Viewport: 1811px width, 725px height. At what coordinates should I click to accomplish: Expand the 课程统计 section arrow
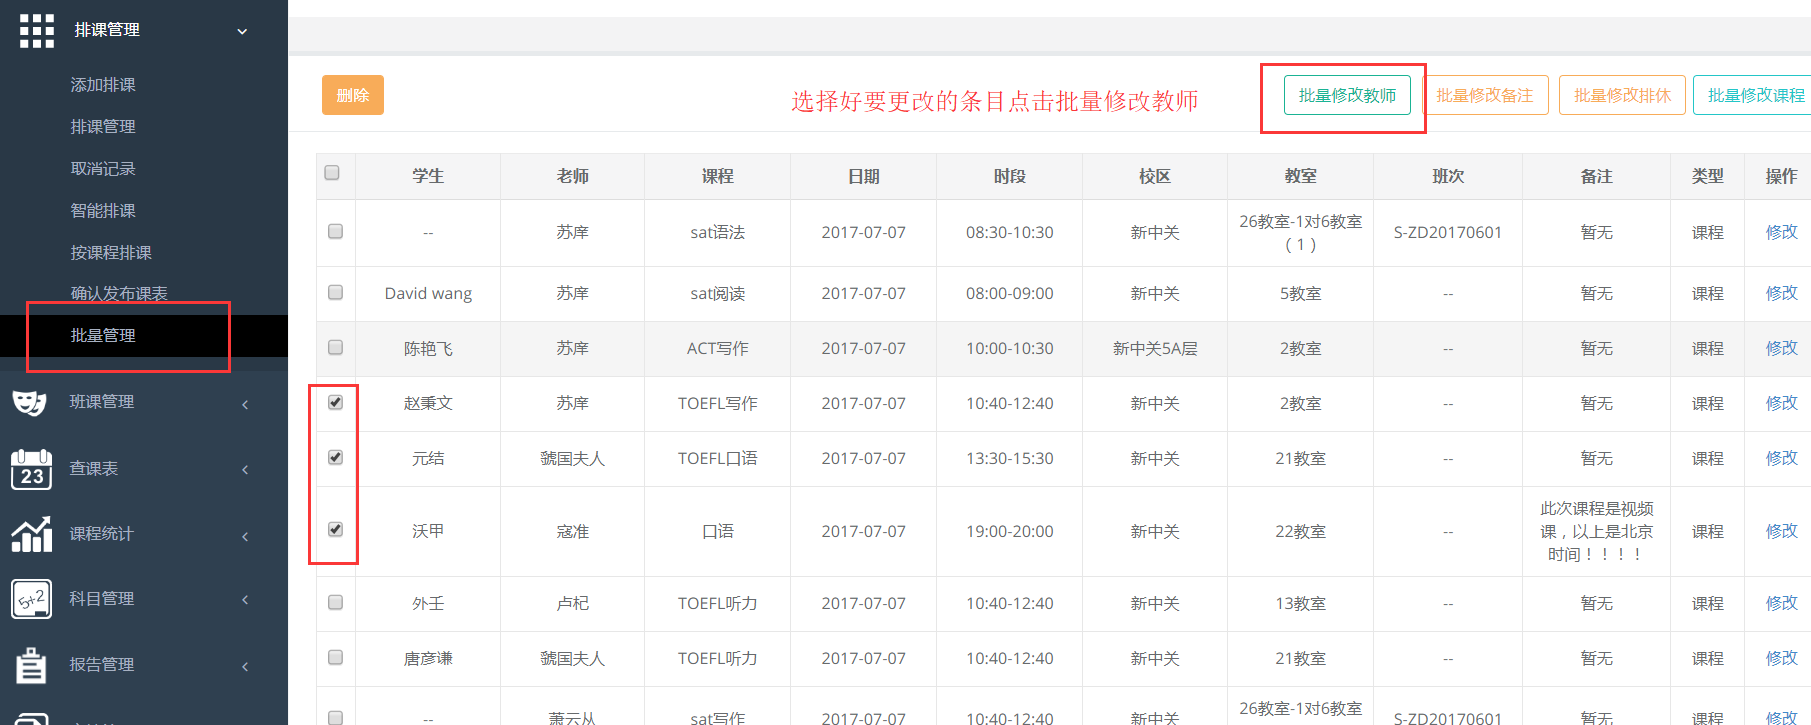click(x=245, y=536)
